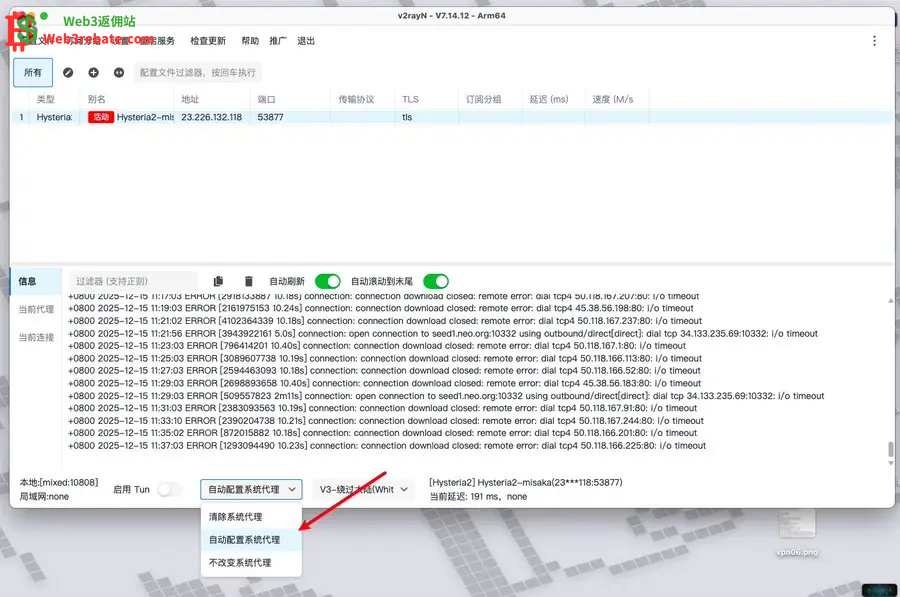Switch to the 当前连接 tab
Screen dimensions: 900x597
coord(36,337)
